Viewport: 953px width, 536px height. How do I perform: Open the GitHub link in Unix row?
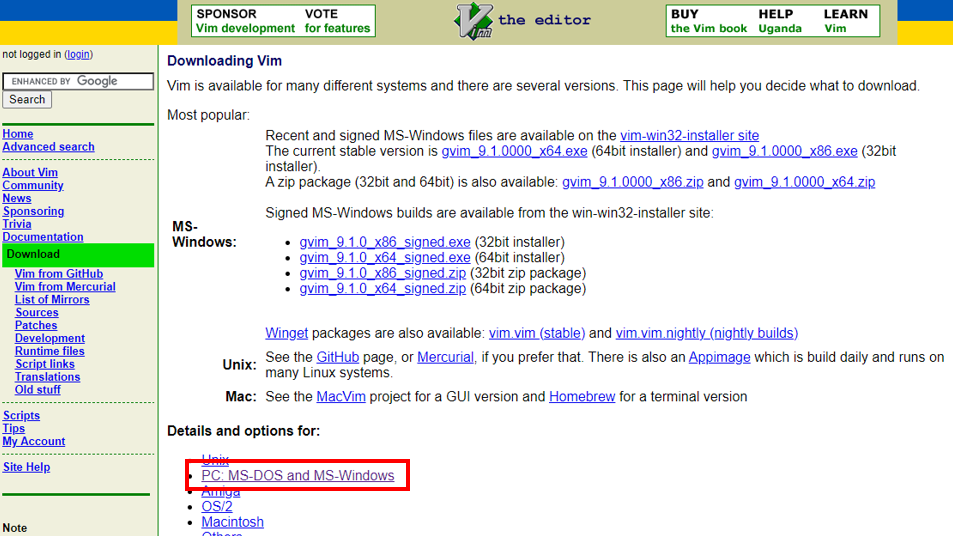[x=338, y=357]
